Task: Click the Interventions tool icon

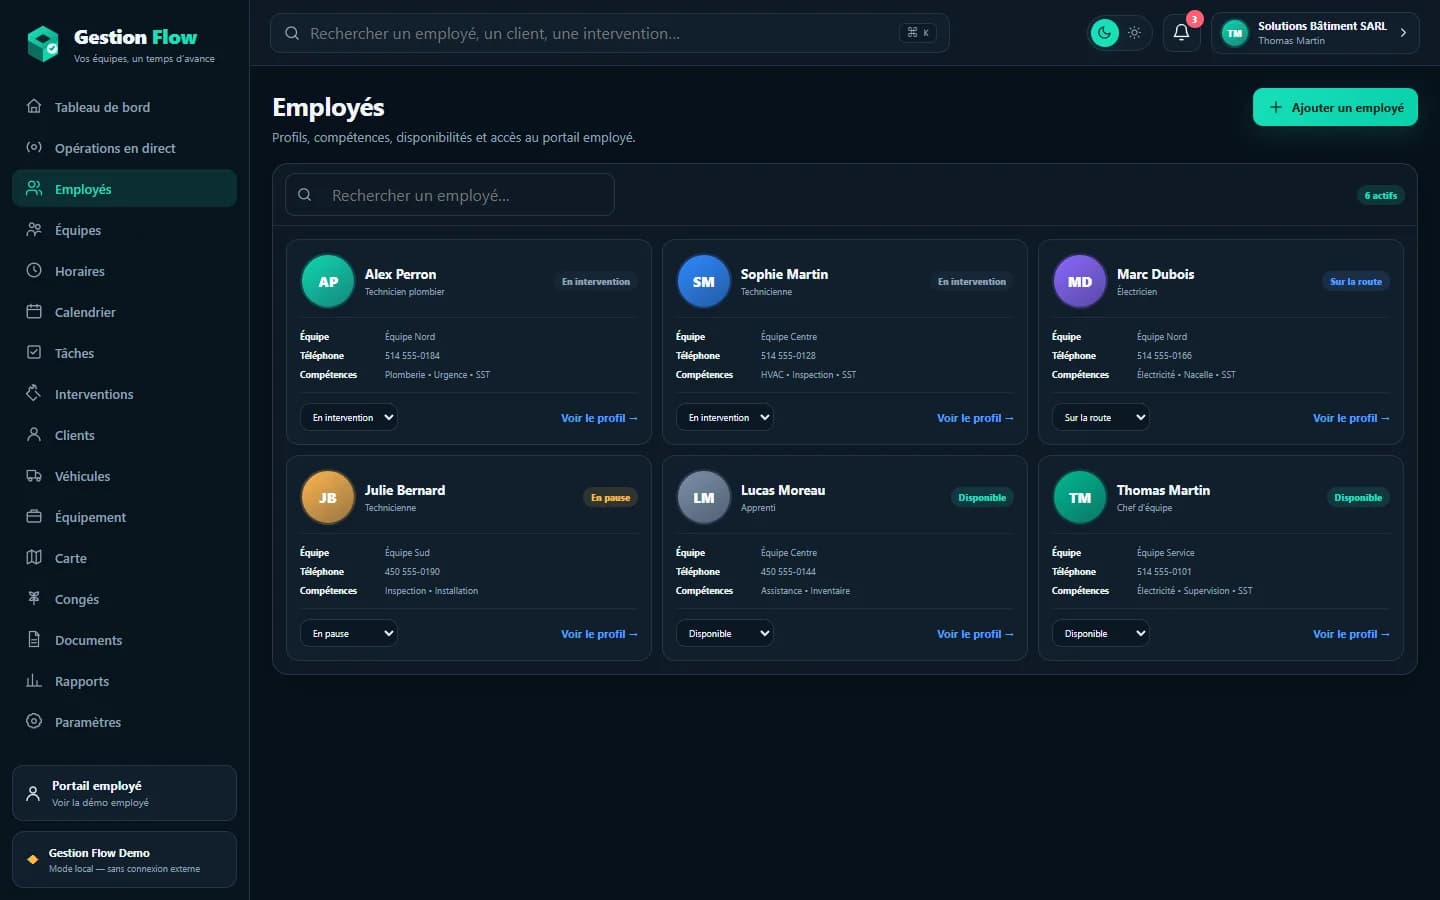Action: [x=34, y=393]
